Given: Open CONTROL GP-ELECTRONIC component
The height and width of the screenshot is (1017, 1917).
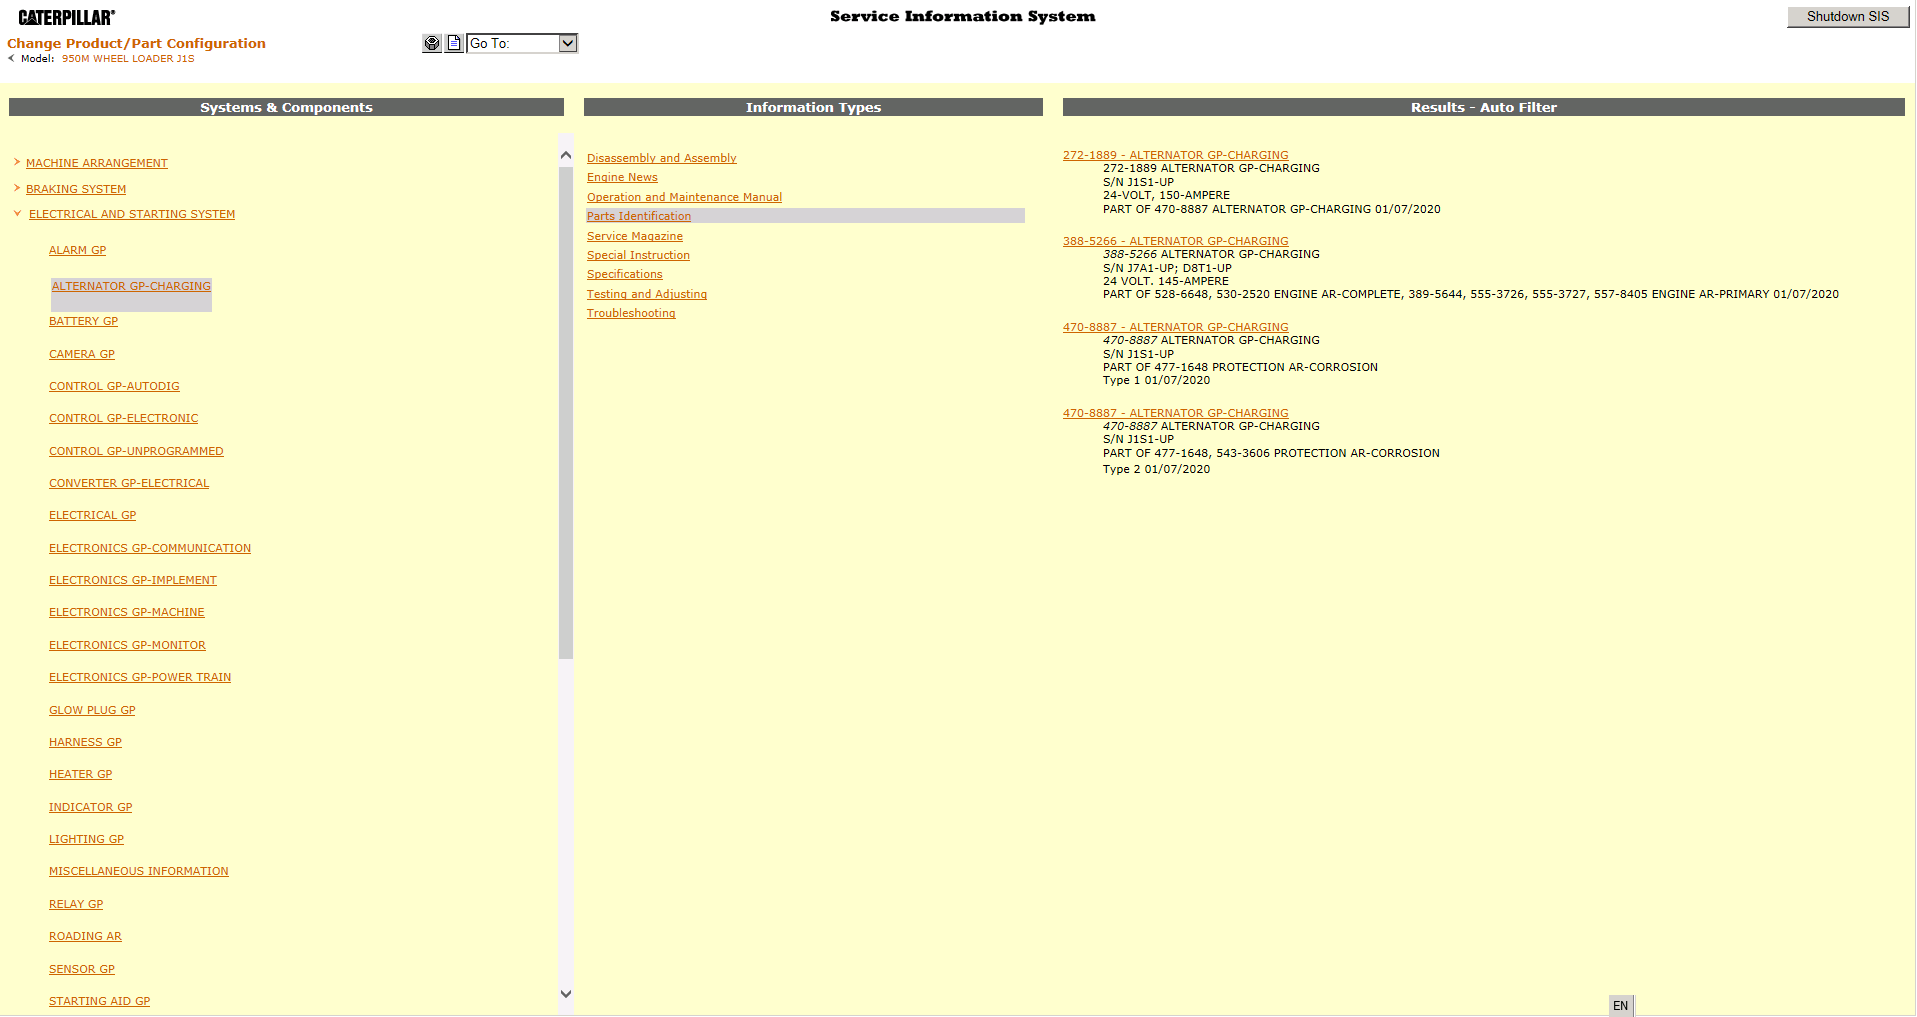Looking at the screenshot, I should [x=123, y=418].
